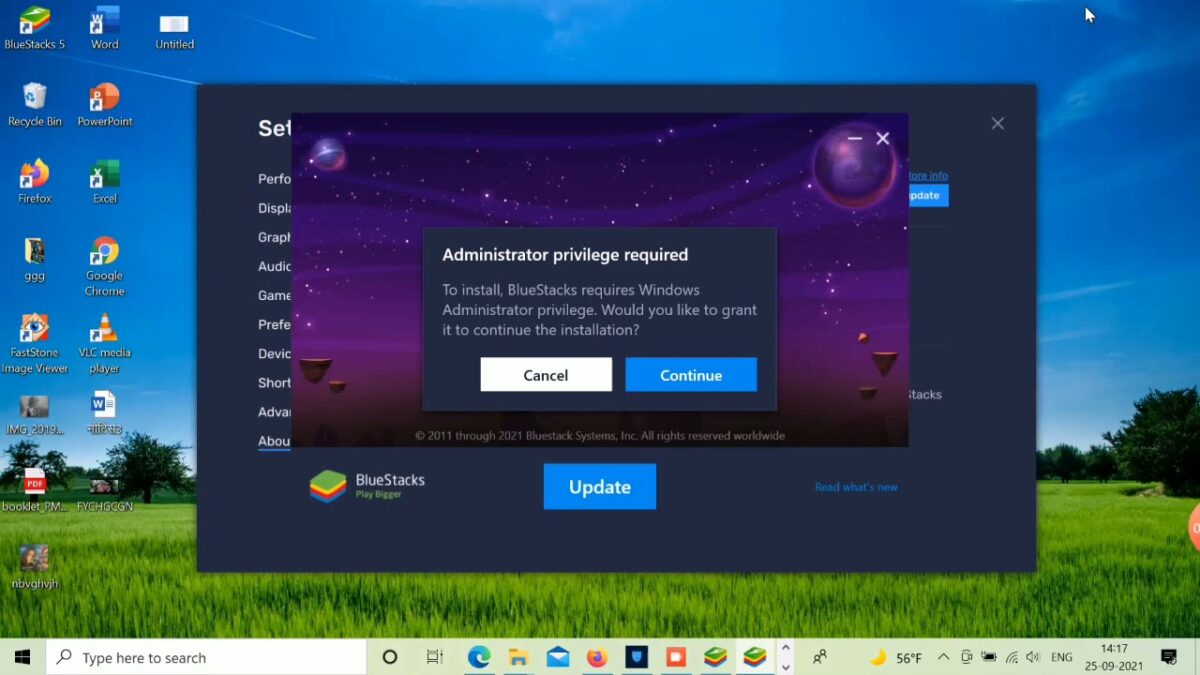The image size is (1200, 675).
Task: Select the nbvghvjh desktop image file
Action: pos(34,567)
